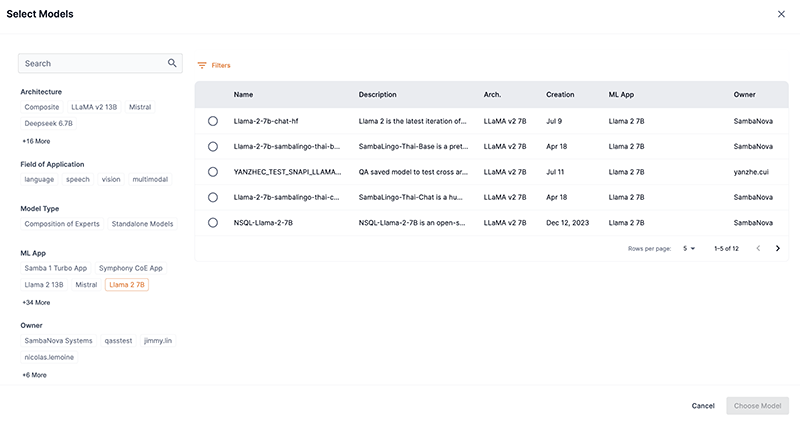Close the Select Models dialog
This screenshot has height=421, width=800.
click(781, 14)
